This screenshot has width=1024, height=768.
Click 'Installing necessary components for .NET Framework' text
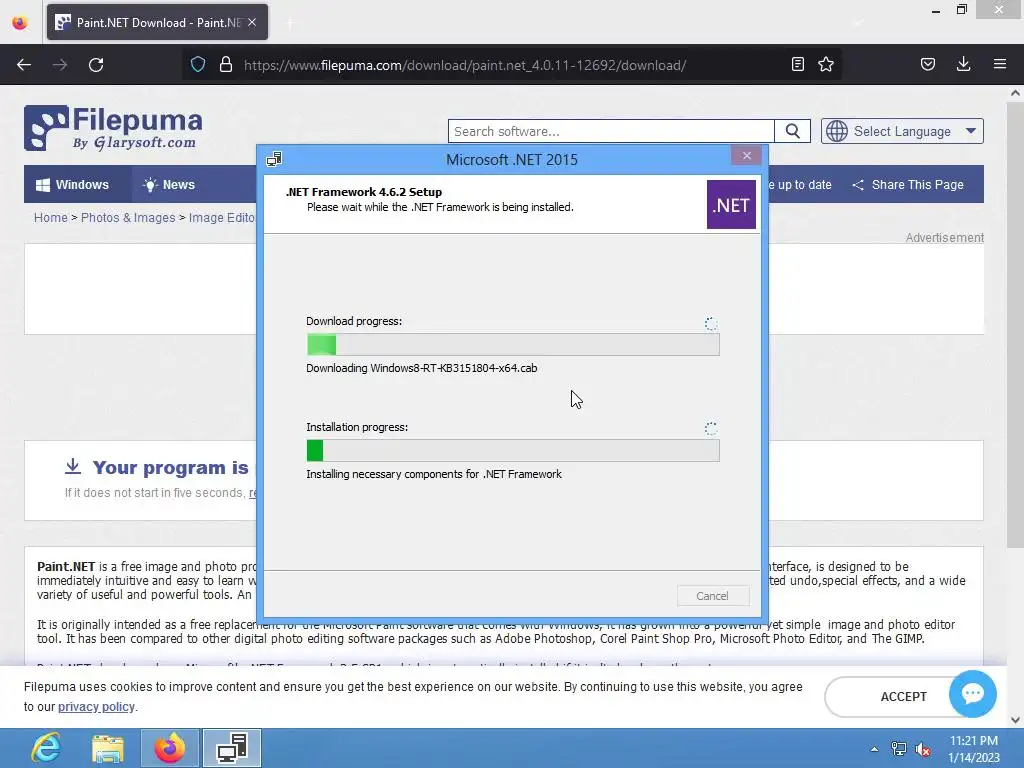pyautogui.click(x=434, y=474)
